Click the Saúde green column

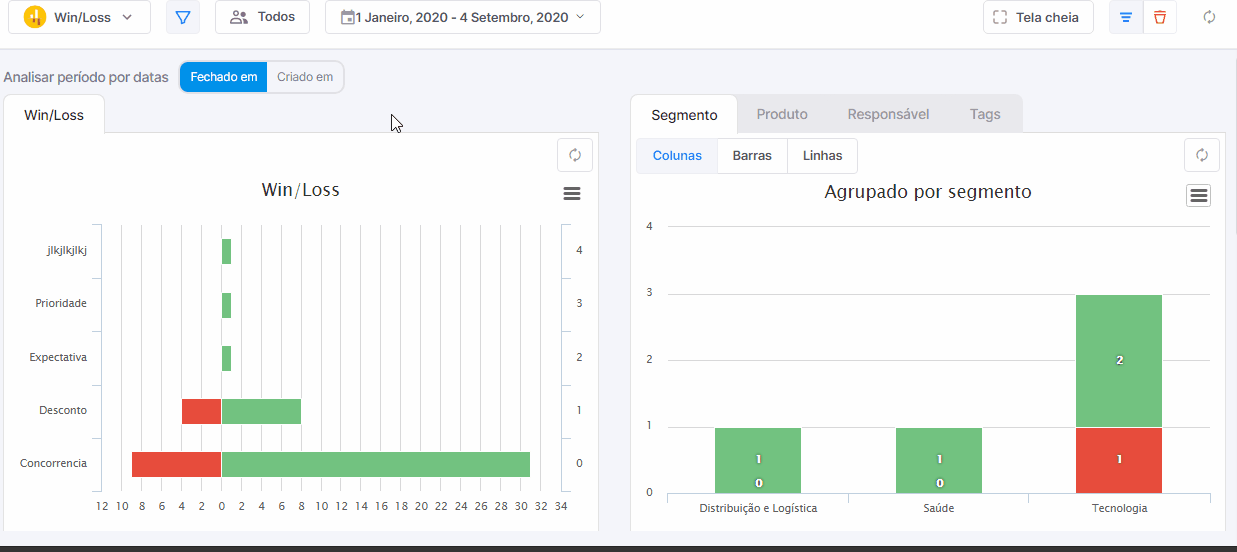click(939, 460)
